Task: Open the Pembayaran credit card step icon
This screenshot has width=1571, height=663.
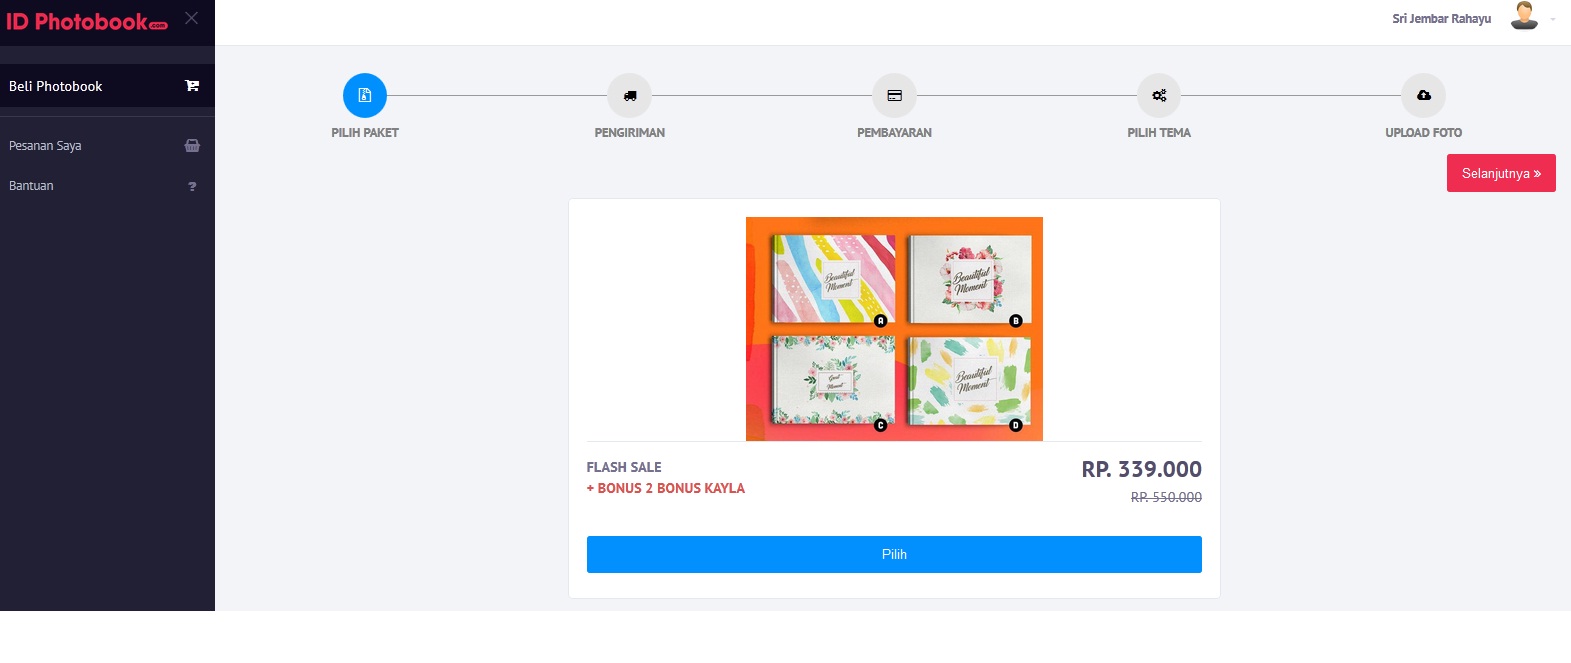Action: (894, 95)
